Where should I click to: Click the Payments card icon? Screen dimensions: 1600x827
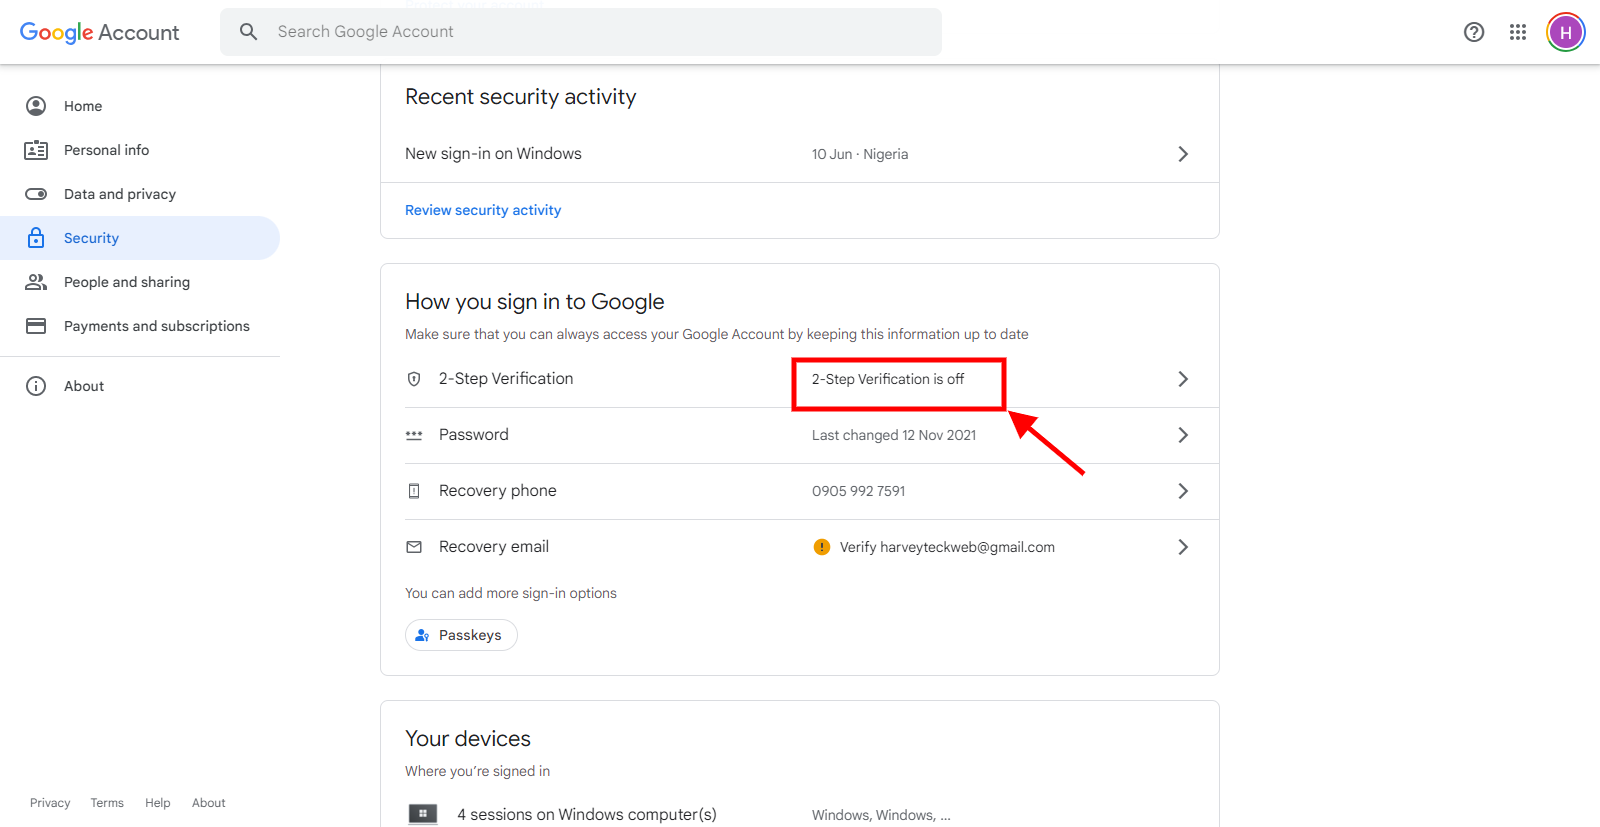(x=36, y=326)
